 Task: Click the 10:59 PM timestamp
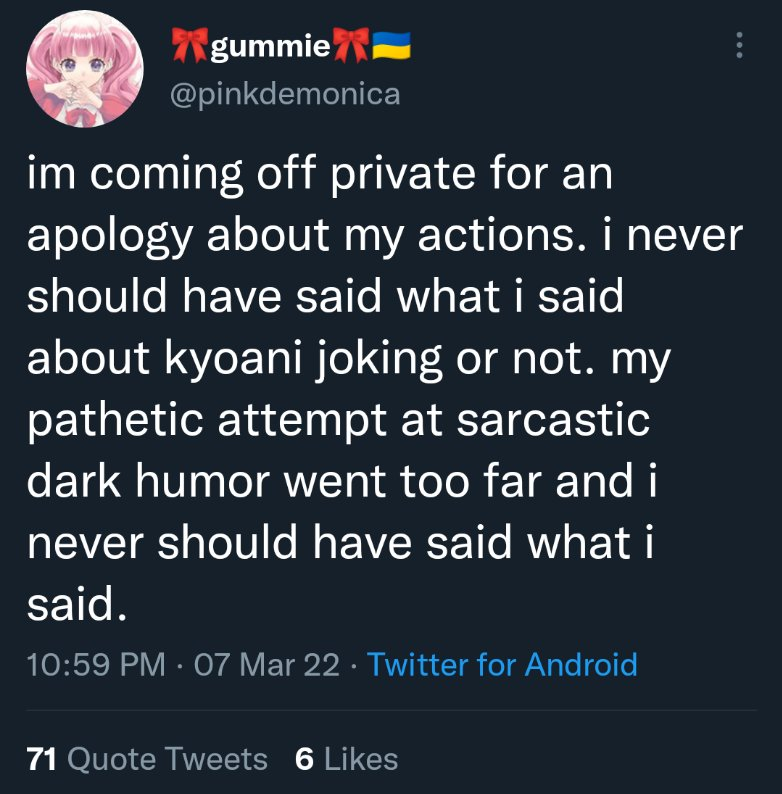click(97, 664)
